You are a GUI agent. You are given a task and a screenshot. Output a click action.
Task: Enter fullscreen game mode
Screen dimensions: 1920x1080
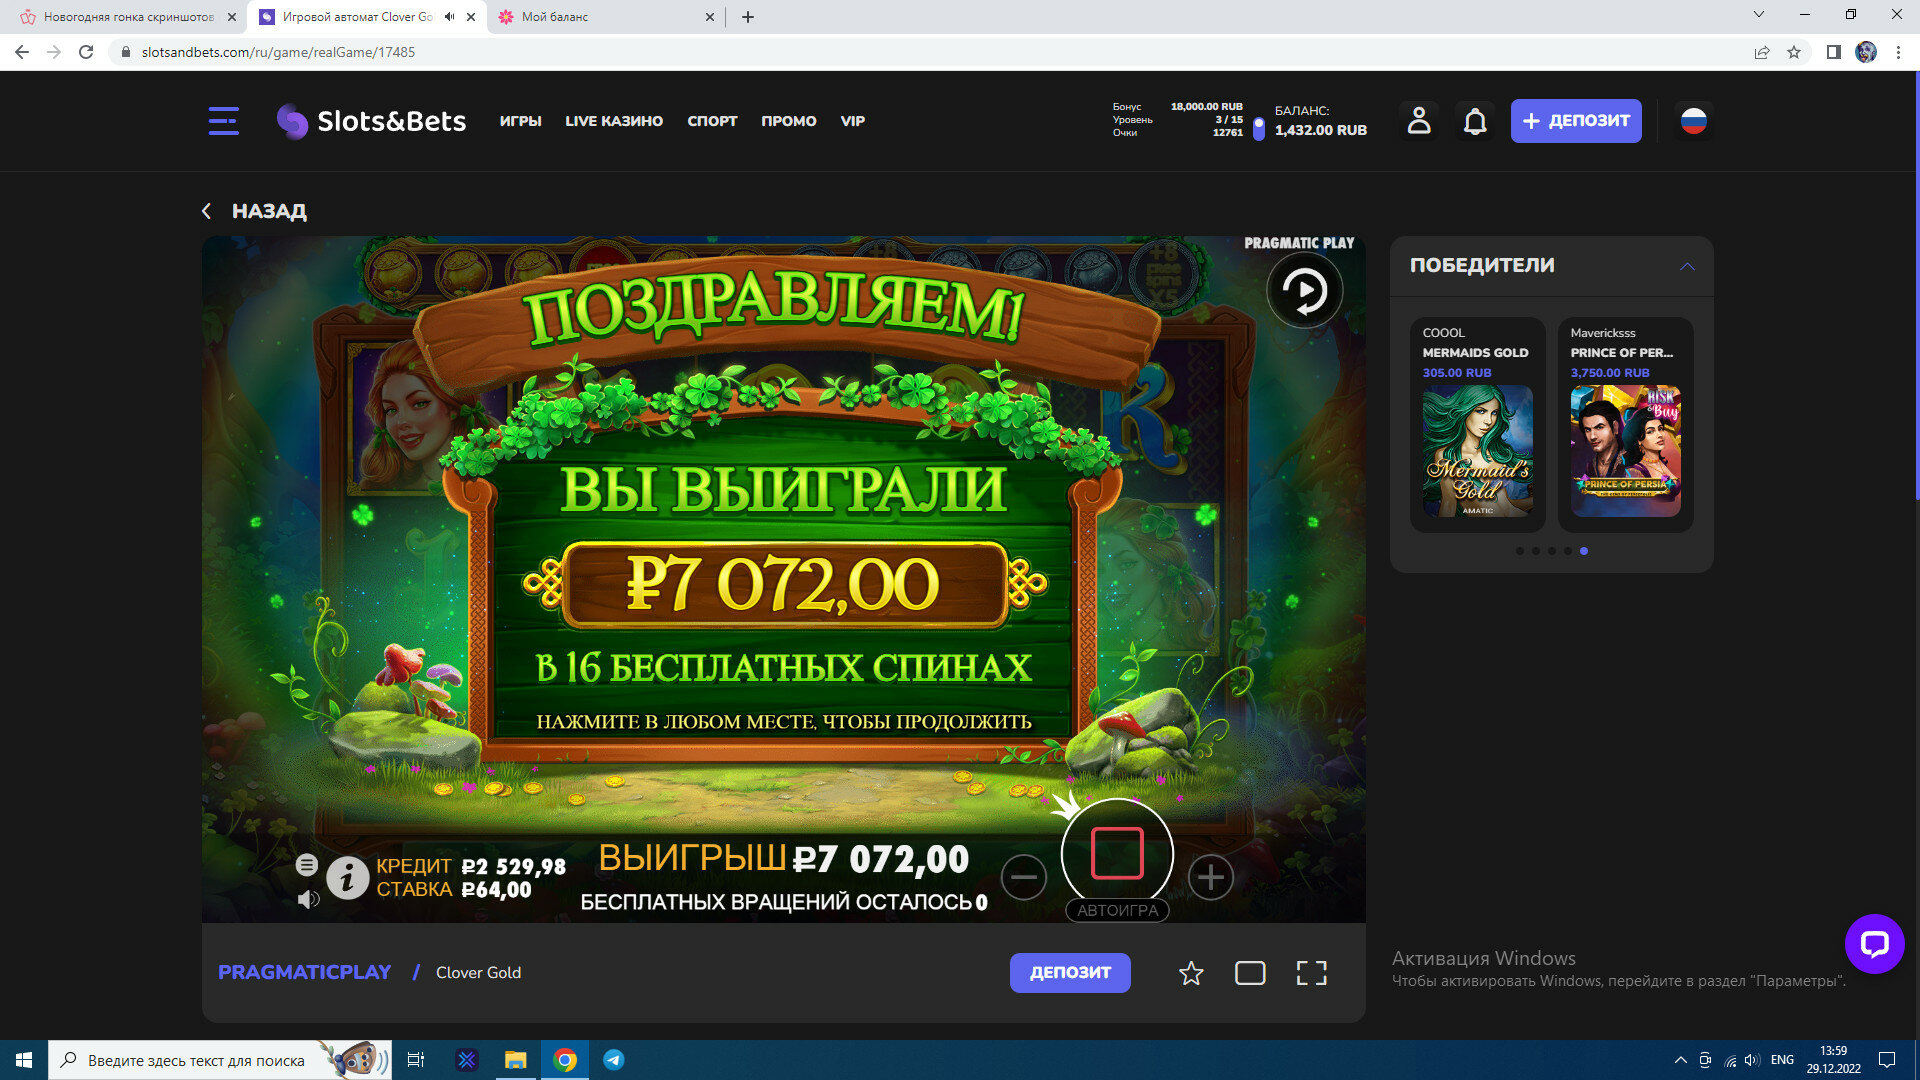pyautogui.click(x=1311, y=973)
